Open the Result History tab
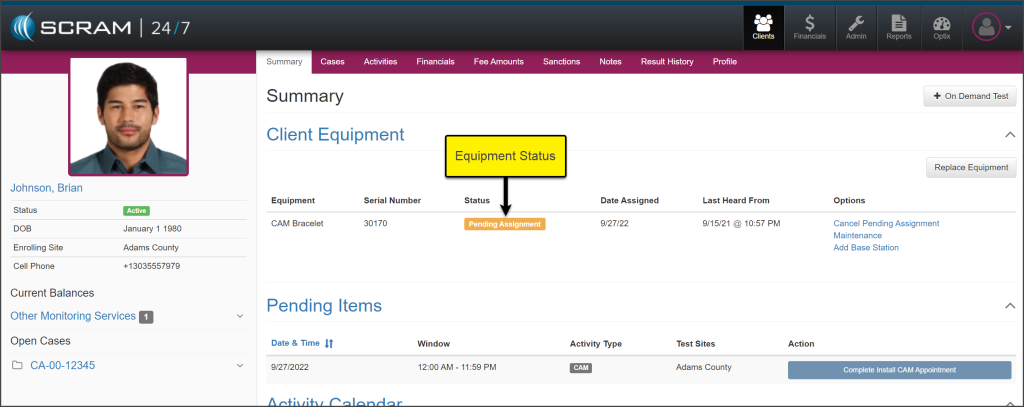This screenshot has height=407, width=1024. [667, 62]
